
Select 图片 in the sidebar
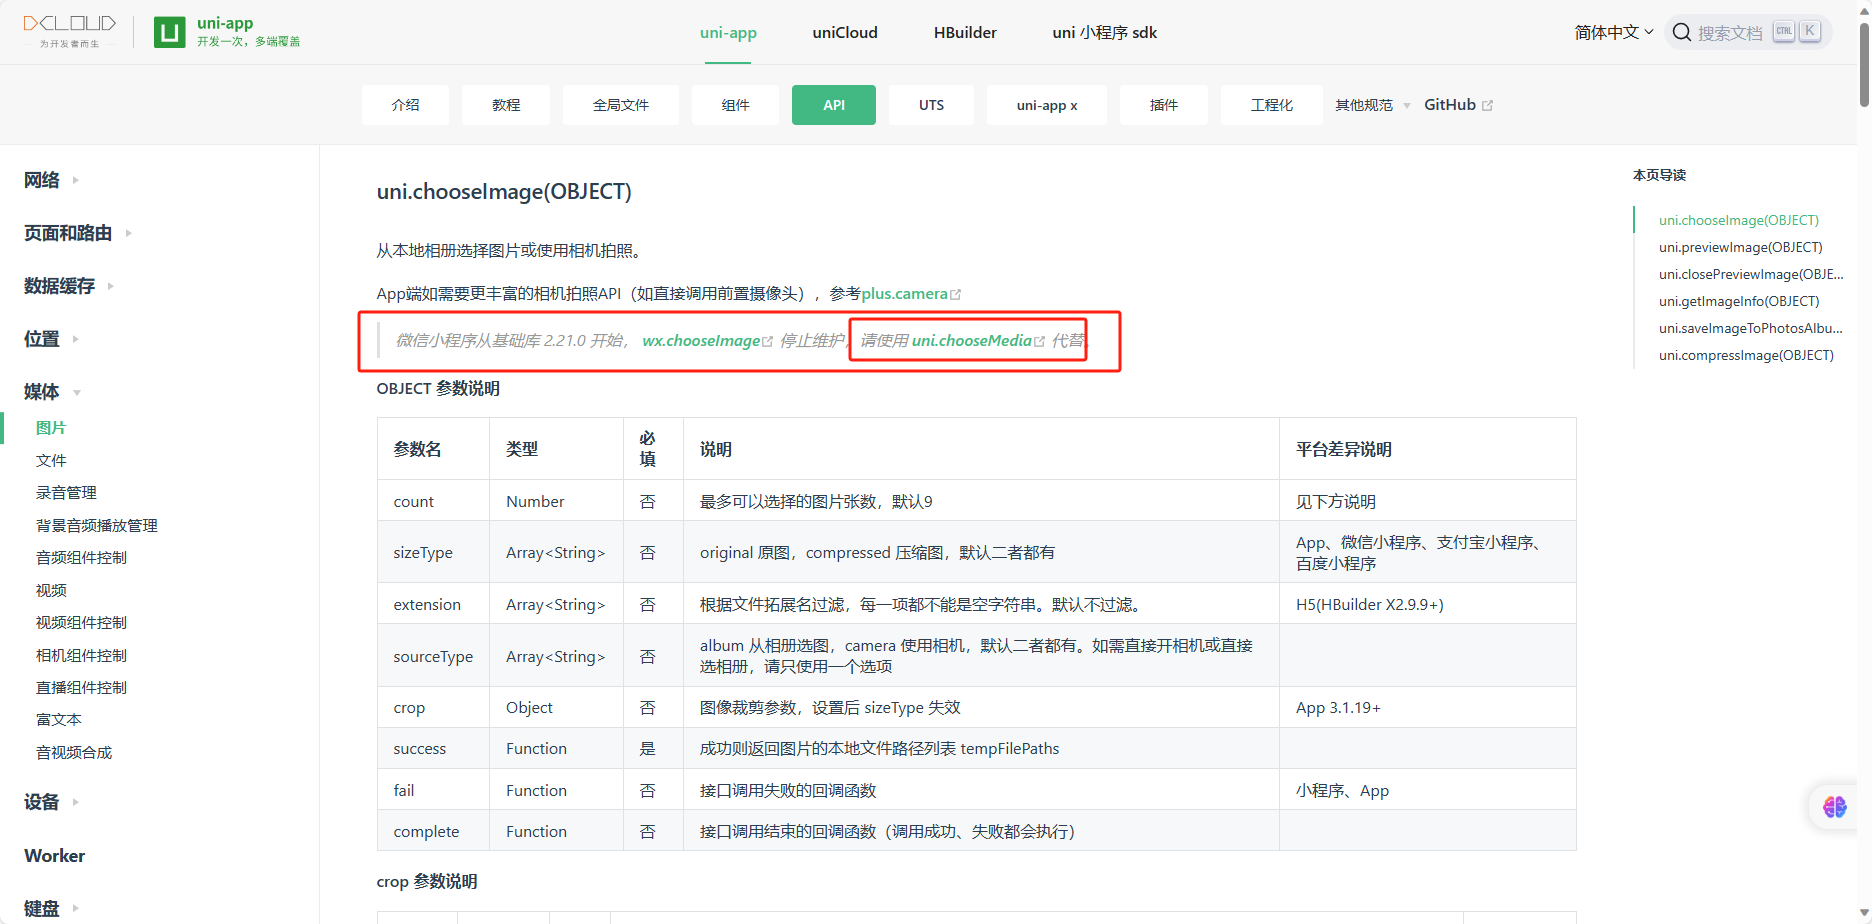click(51, 428)
